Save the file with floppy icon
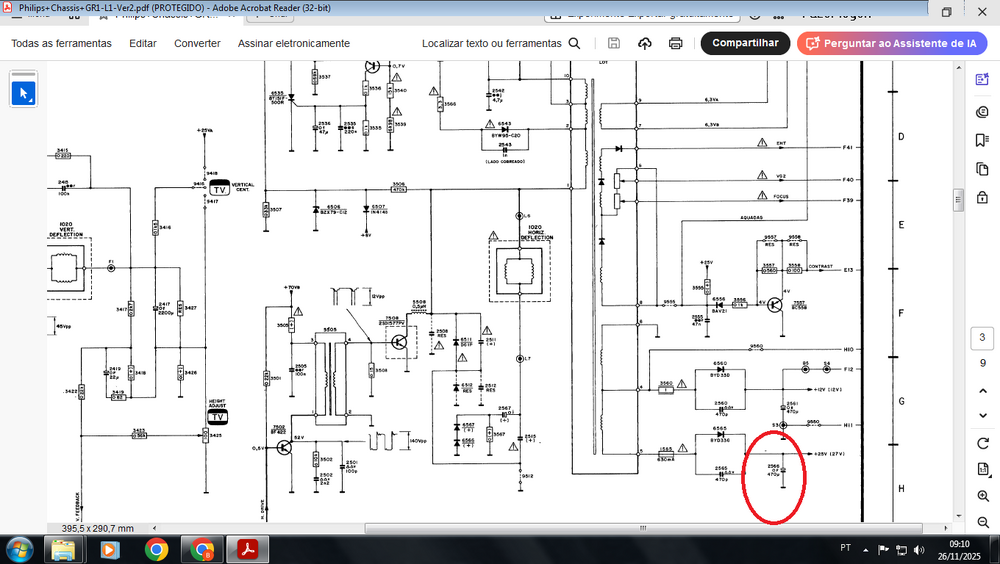This screenshot has width=1000, height=564. (614, 43)
